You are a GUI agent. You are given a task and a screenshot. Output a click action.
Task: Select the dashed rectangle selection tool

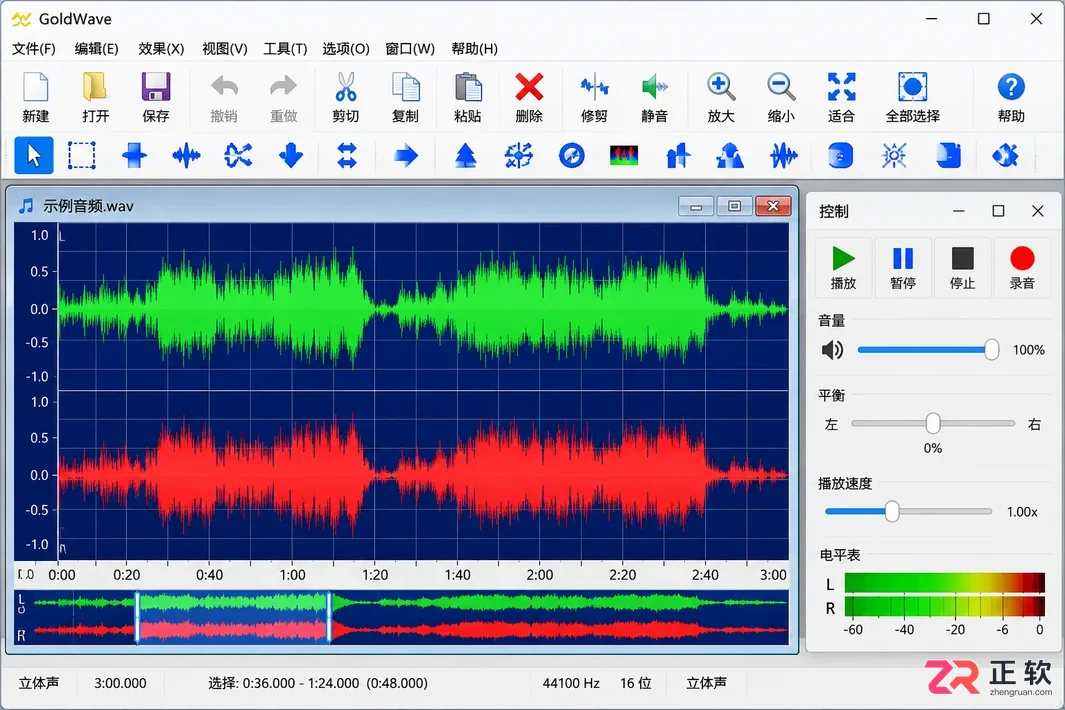(82, 156)
